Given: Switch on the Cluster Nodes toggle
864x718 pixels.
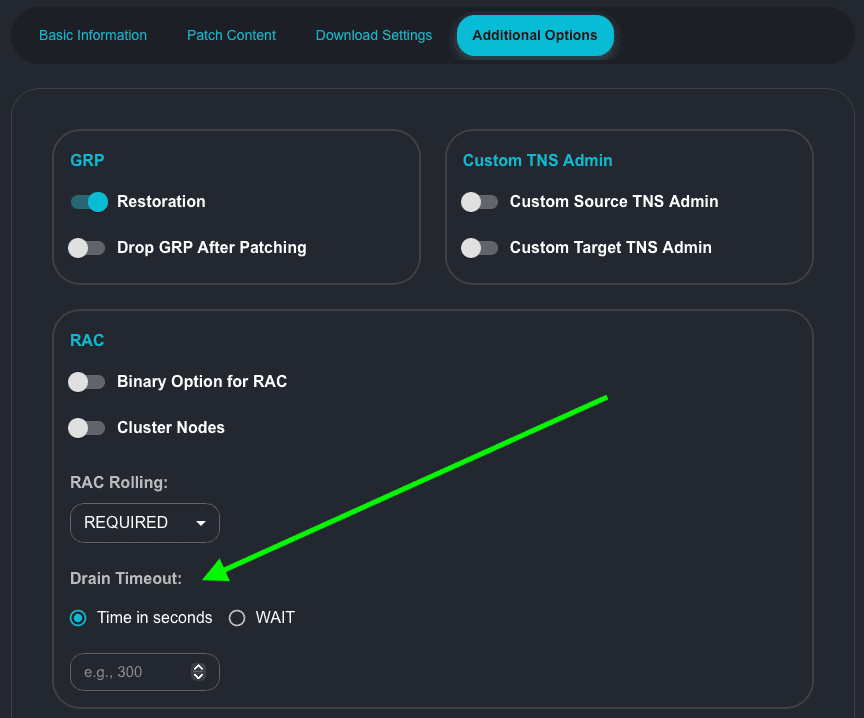Looking at the screenshot, I should [87, 428].
